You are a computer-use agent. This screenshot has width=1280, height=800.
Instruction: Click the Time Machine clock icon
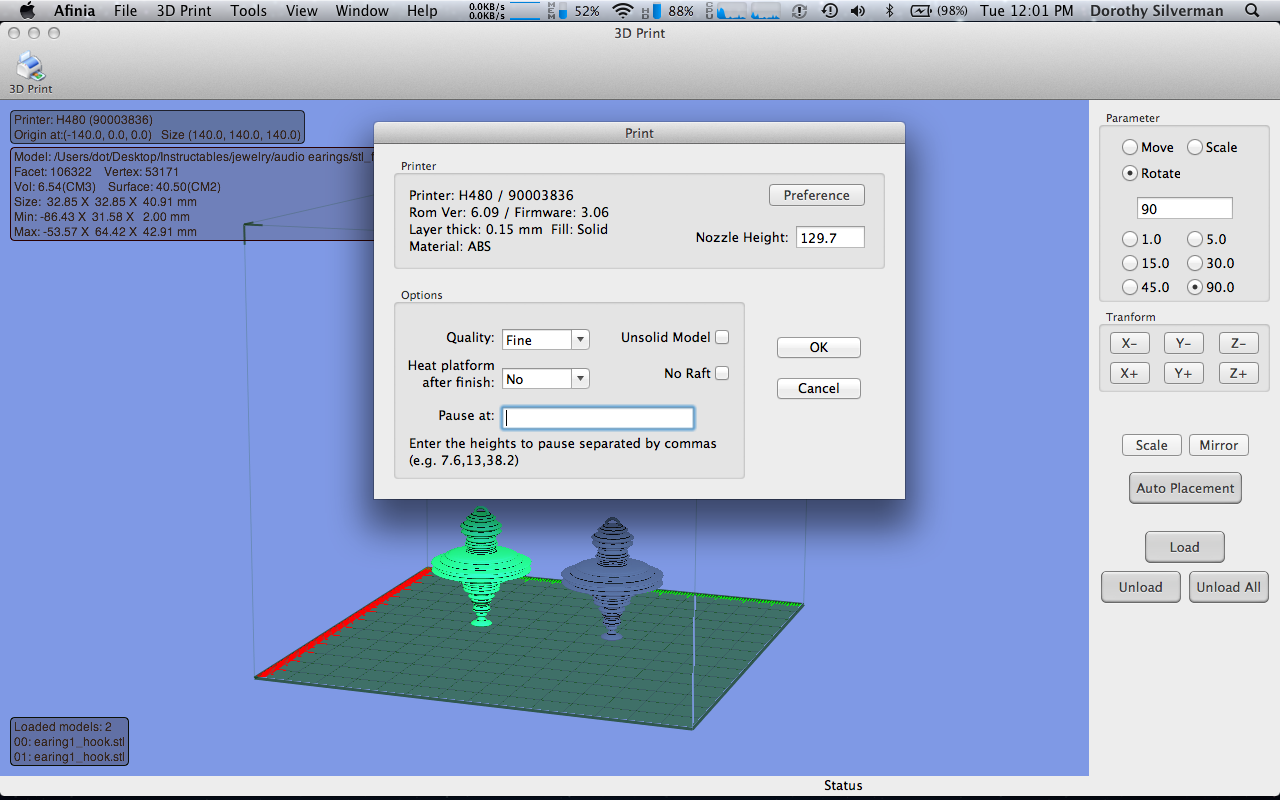(x=829, y=11)
